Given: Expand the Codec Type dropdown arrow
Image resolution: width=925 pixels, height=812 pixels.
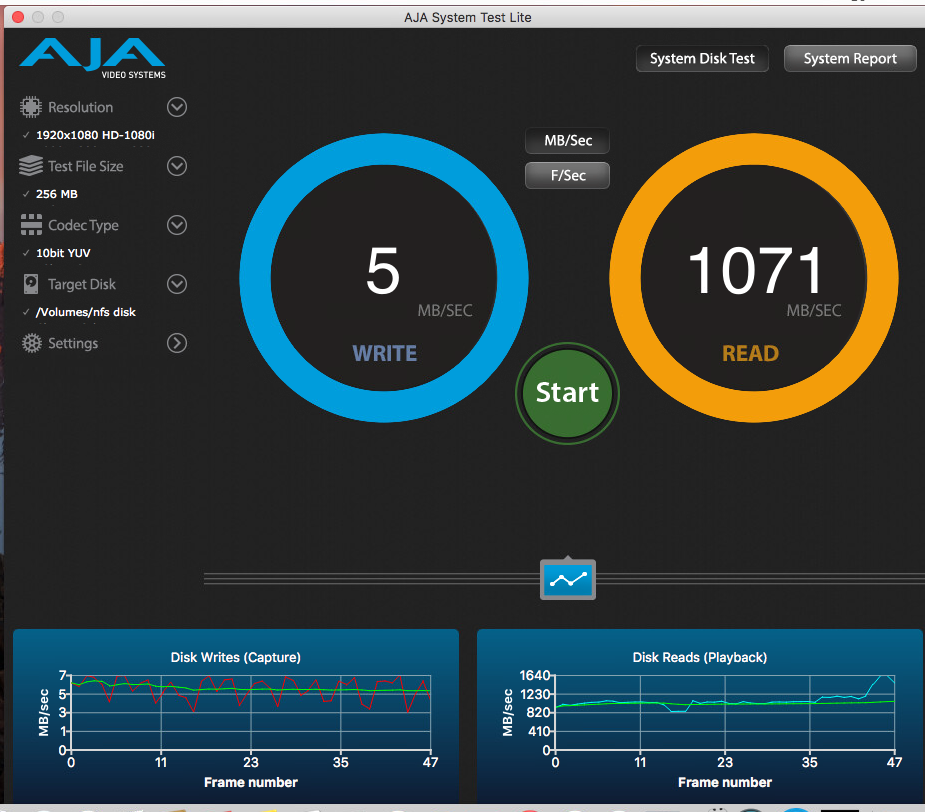Looking at the screenshot, I should tap(177, 225).
